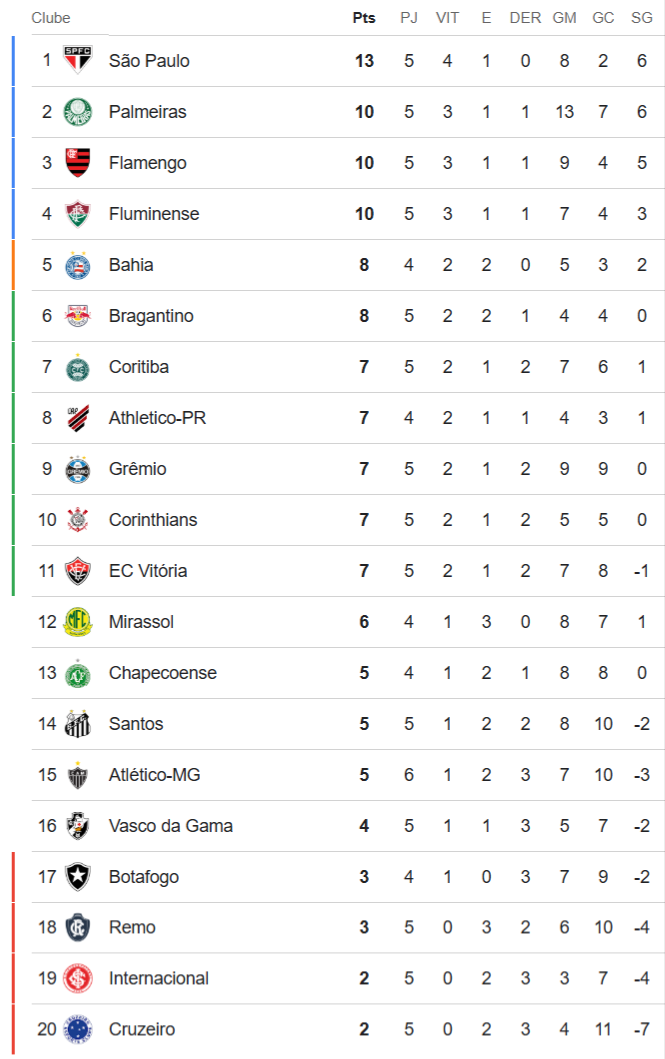Select the Flamengo crest icon
The image size is (665, 1059).
coord(77,163)
